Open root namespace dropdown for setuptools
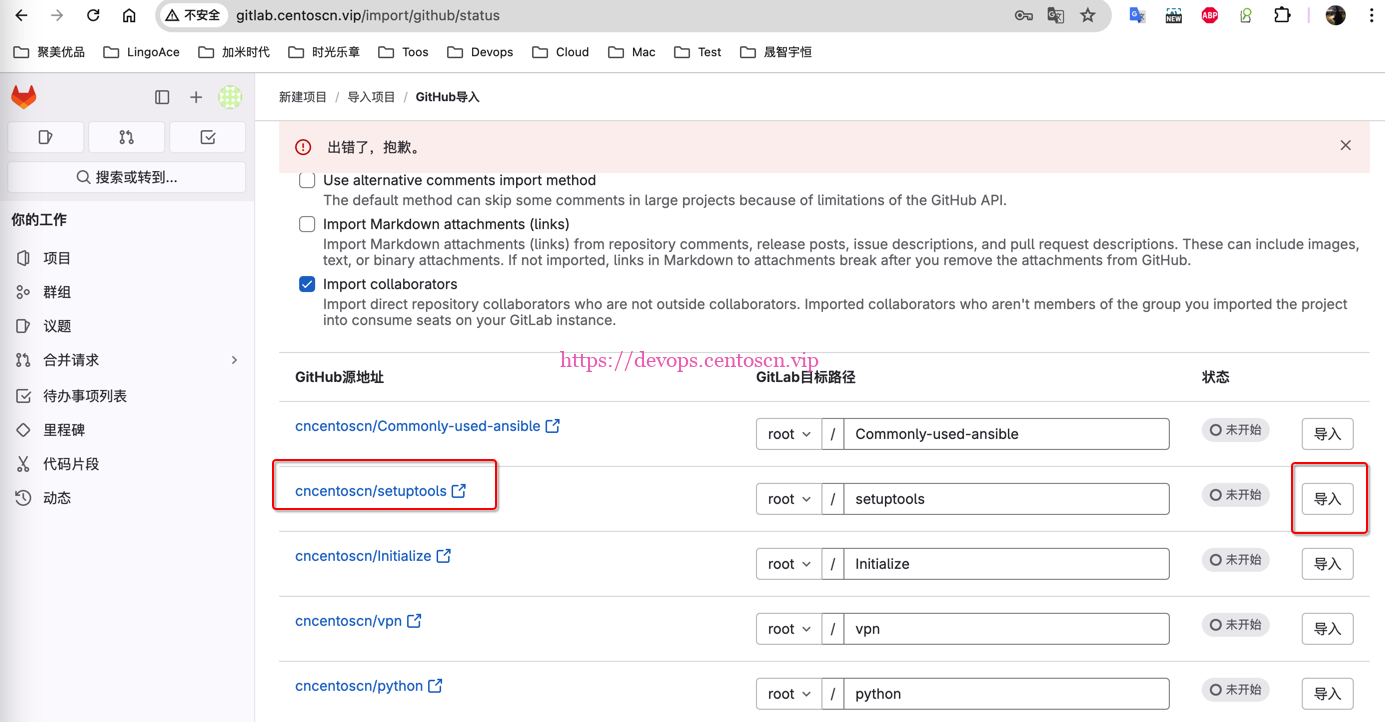This screenshot has width=1385, height=722. pos(789,499)
